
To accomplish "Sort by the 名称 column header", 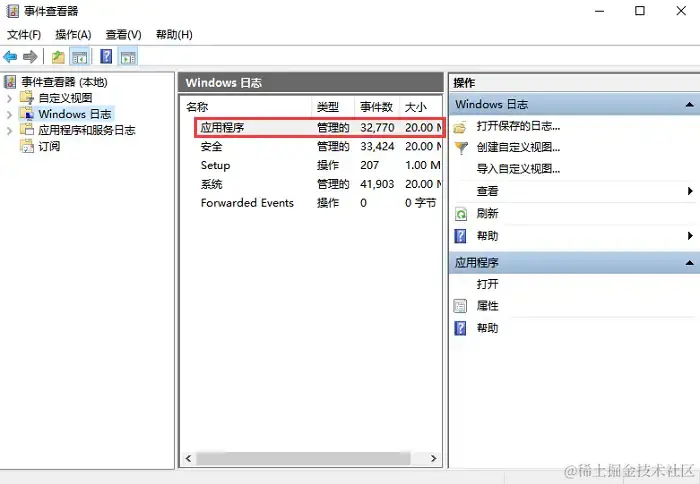I will (x=246, y=107).
